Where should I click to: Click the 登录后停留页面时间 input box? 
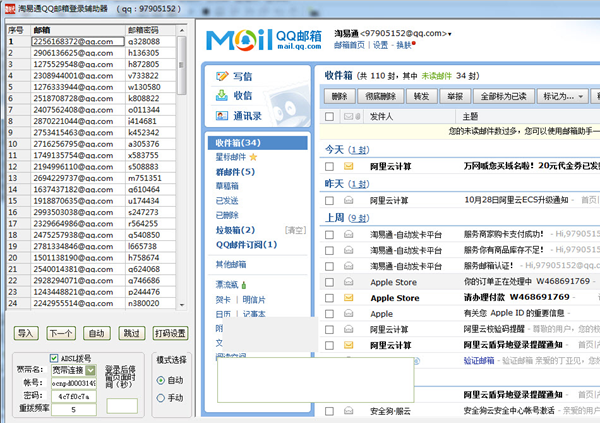(x=122, y=406)
